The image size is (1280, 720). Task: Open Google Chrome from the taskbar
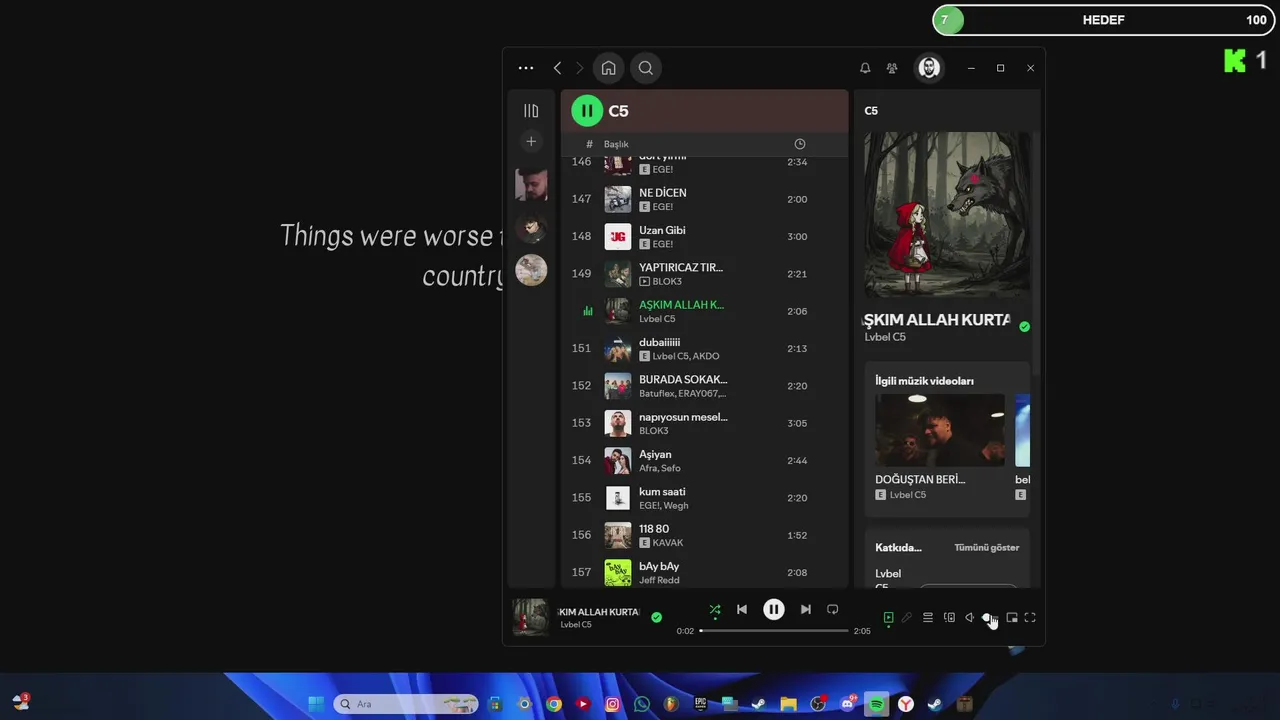click(x=554, y=704)
